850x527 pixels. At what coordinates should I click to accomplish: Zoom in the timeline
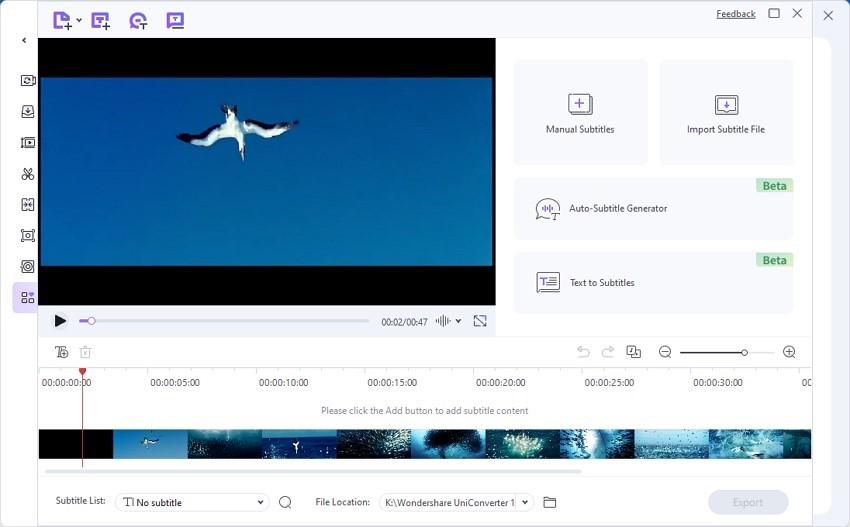(789, 352)
